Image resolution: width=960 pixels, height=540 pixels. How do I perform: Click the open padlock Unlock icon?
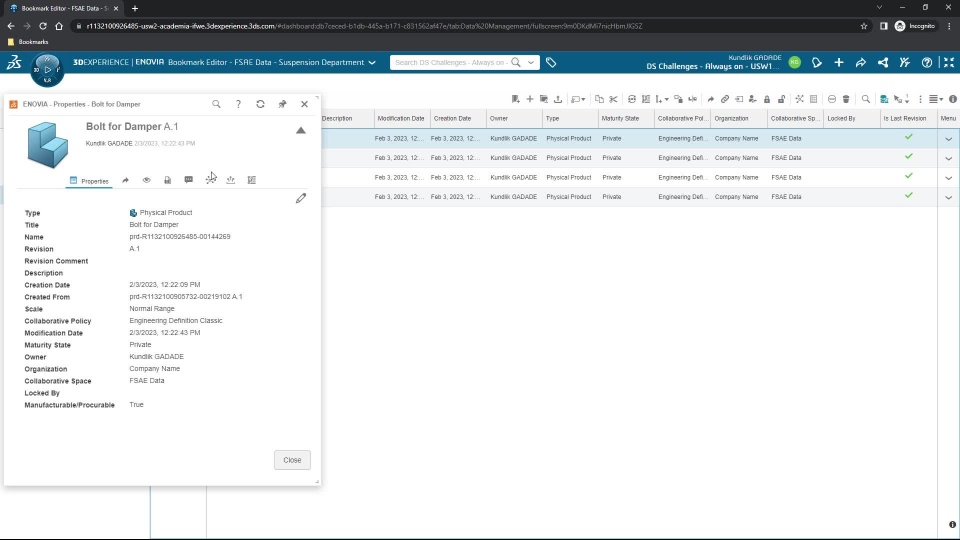[781, 99]
